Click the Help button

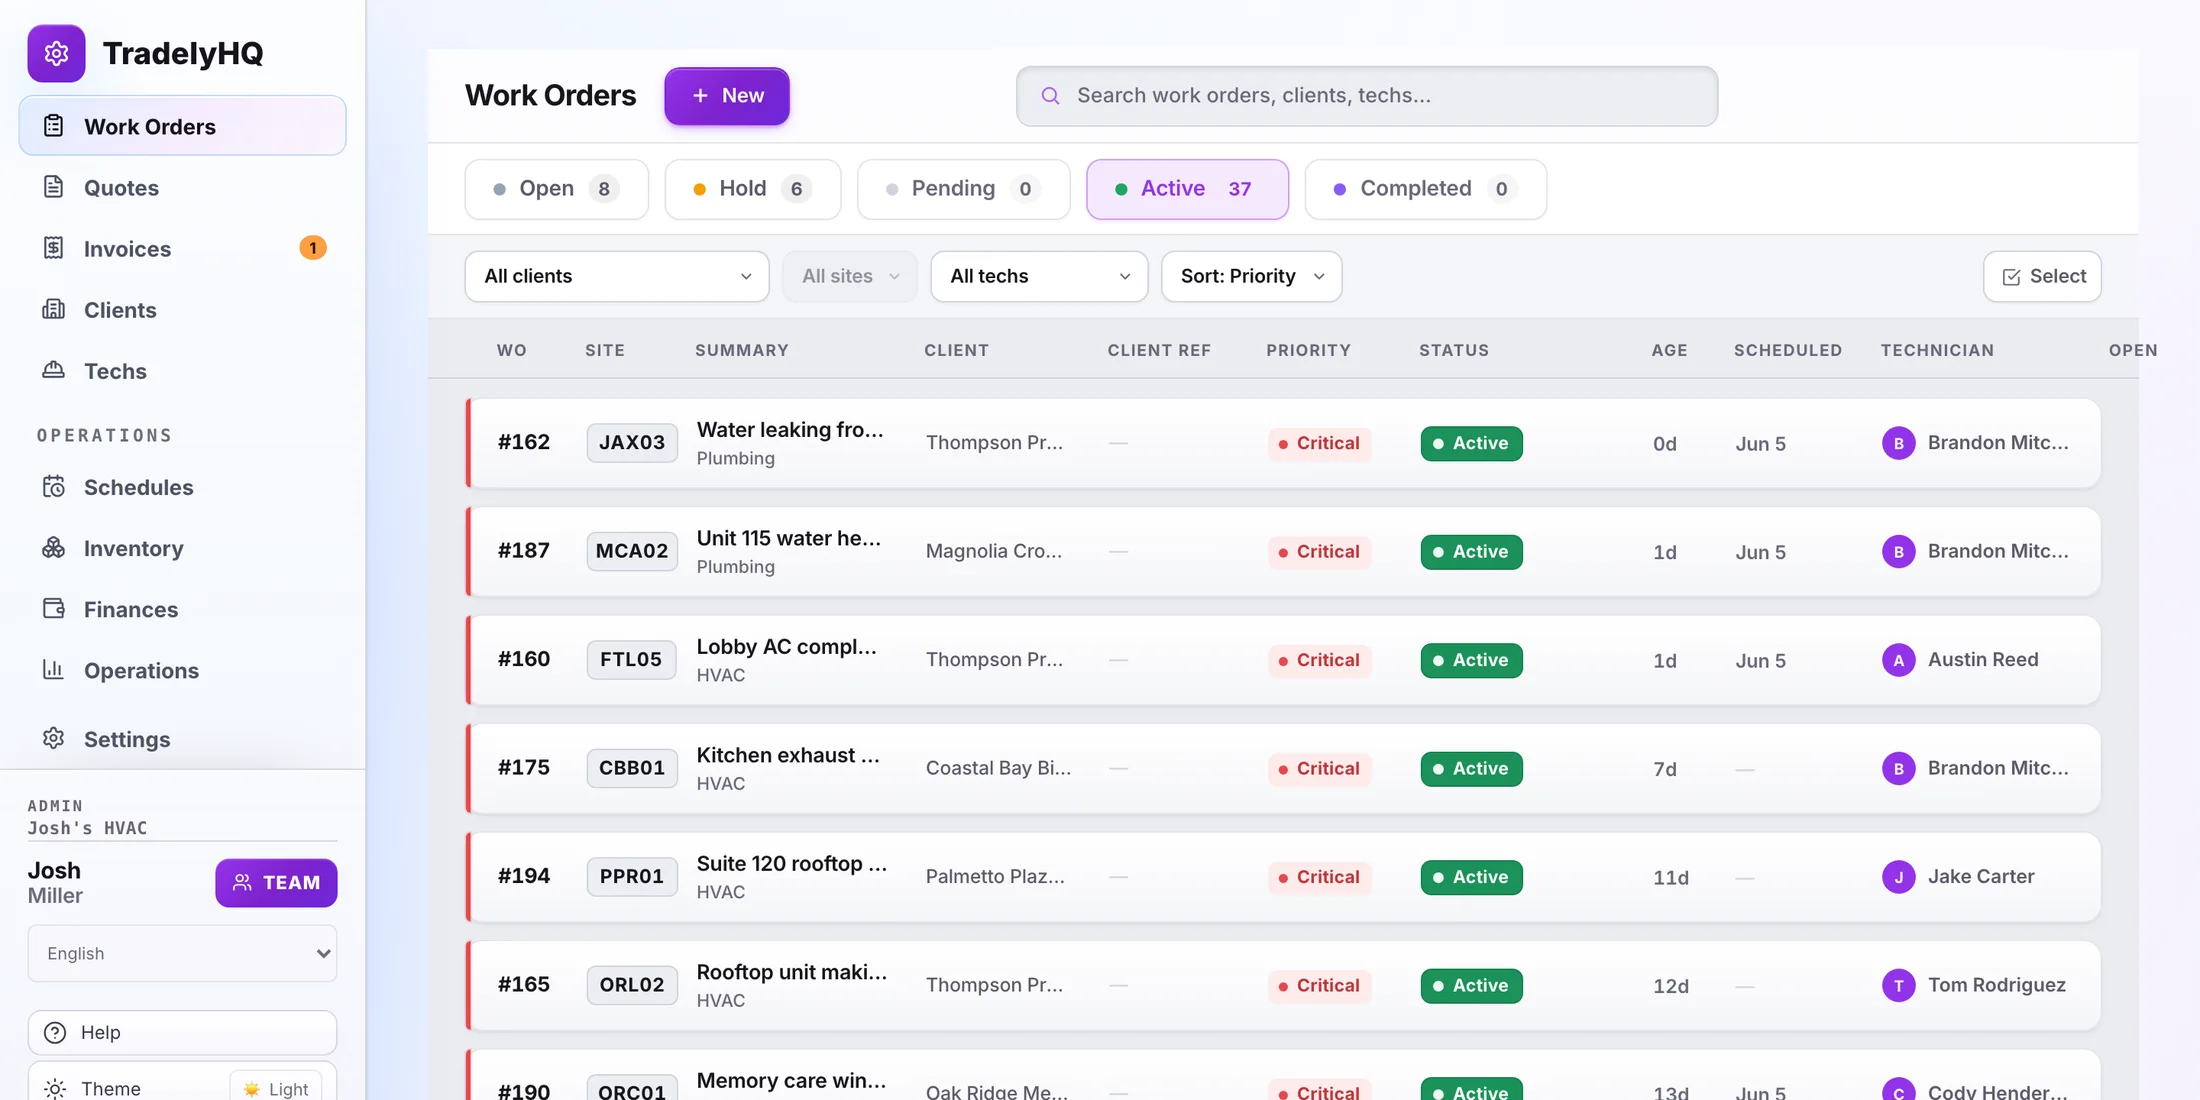(x=182, y=1032)
